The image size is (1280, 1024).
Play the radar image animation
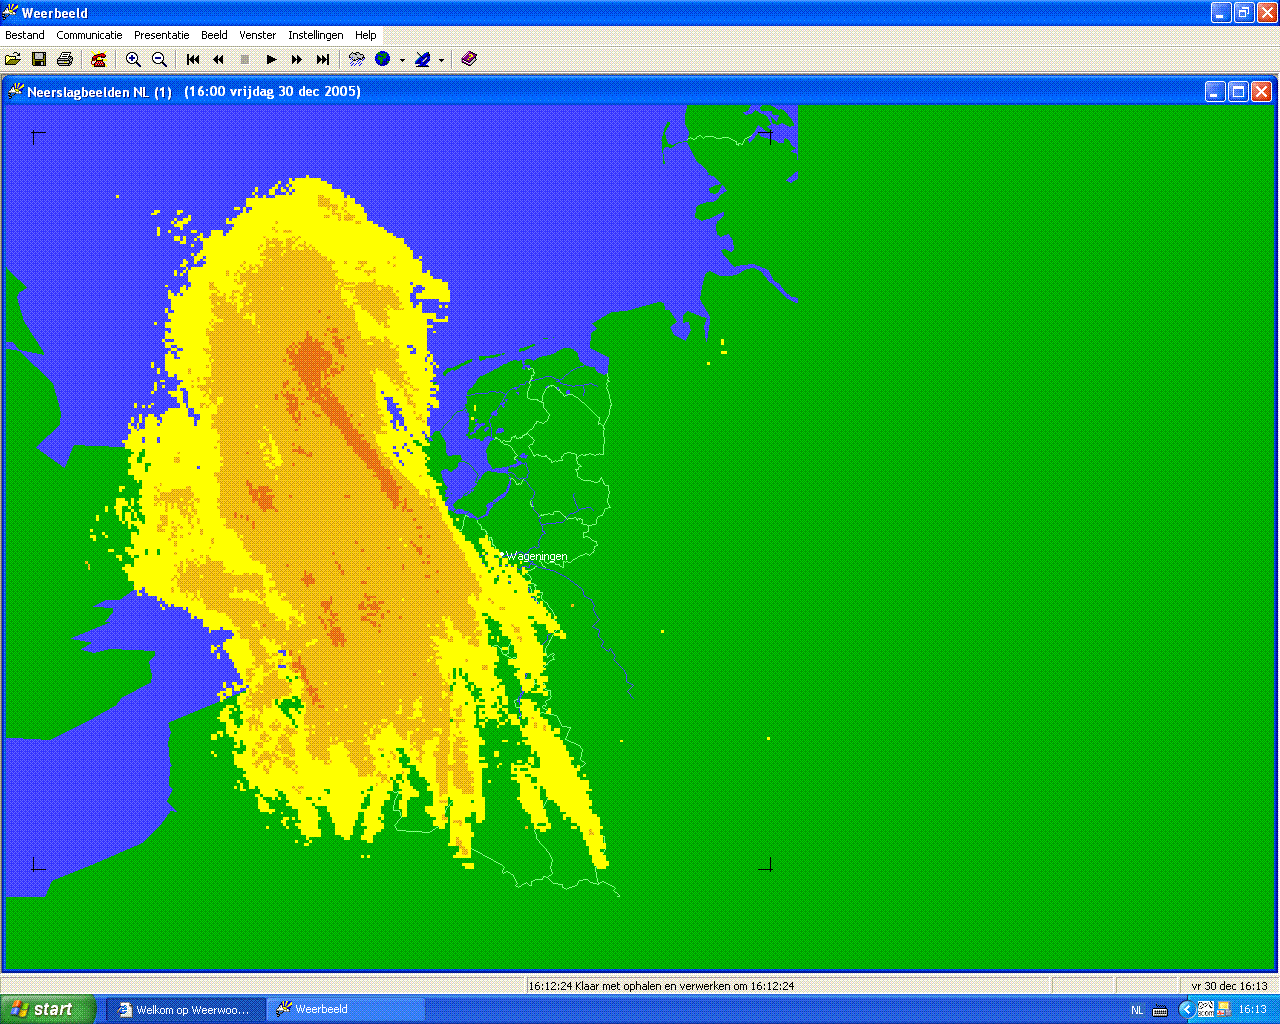click(271, 59)
